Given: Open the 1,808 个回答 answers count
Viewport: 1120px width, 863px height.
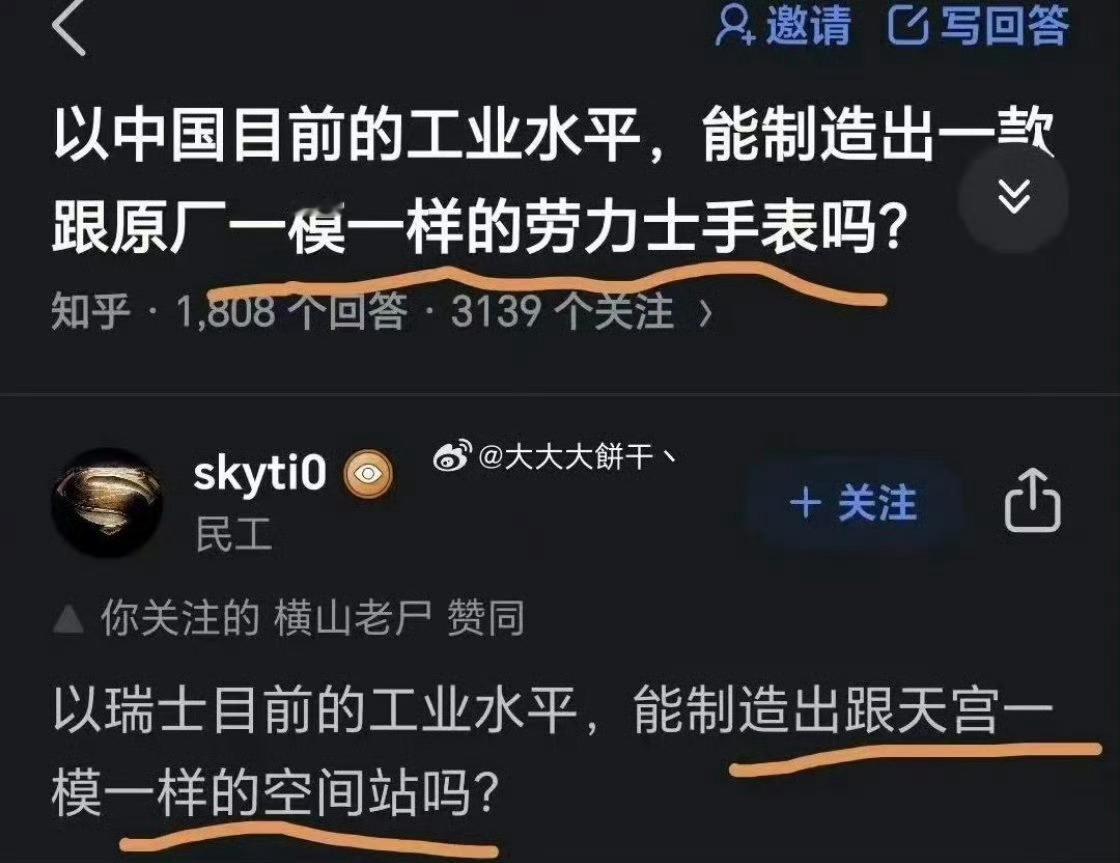Looking at the screenshot, I should (x=291, y=312).
